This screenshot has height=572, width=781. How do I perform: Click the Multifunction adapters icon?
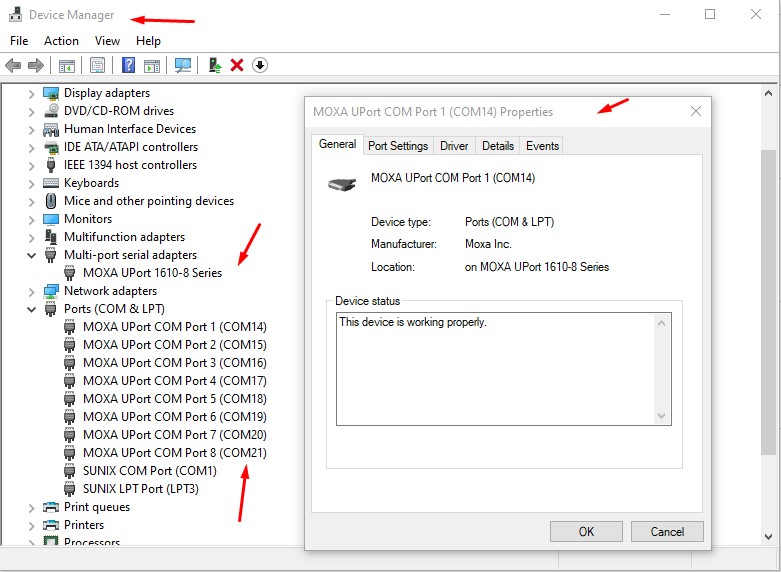(x=51, y=237)
